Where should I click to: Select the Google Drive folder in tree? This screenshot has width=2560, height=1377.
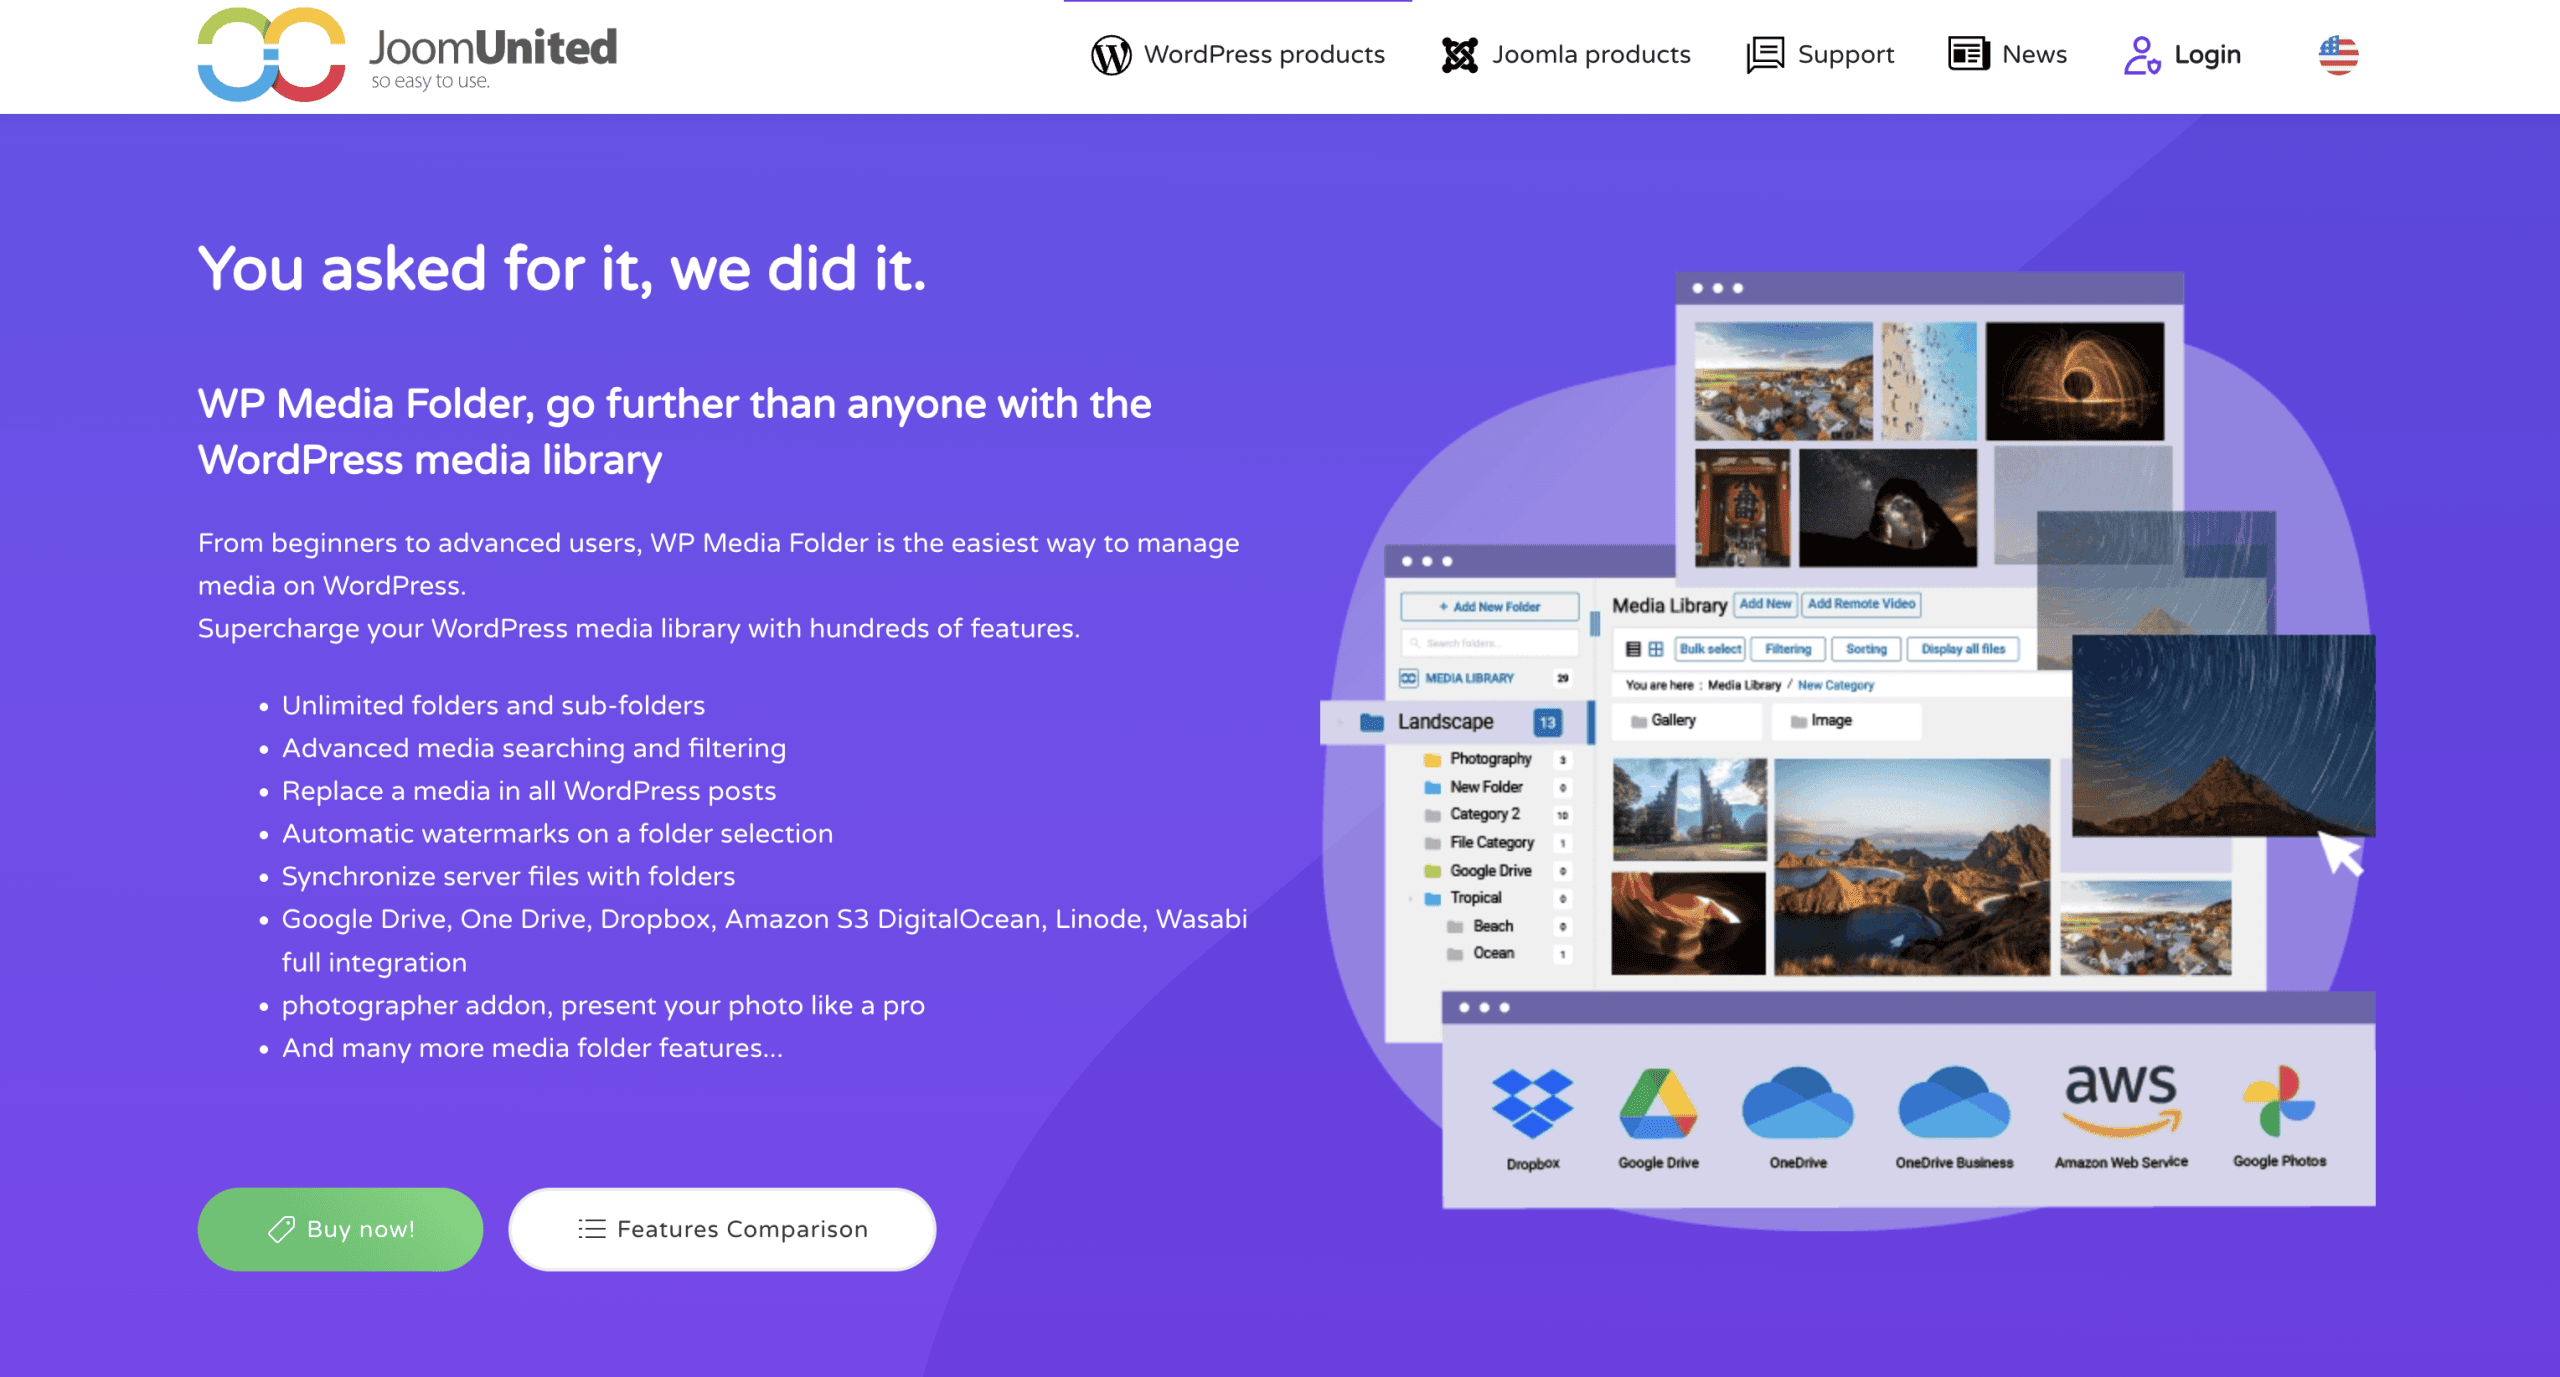(x=1490, y=871)
